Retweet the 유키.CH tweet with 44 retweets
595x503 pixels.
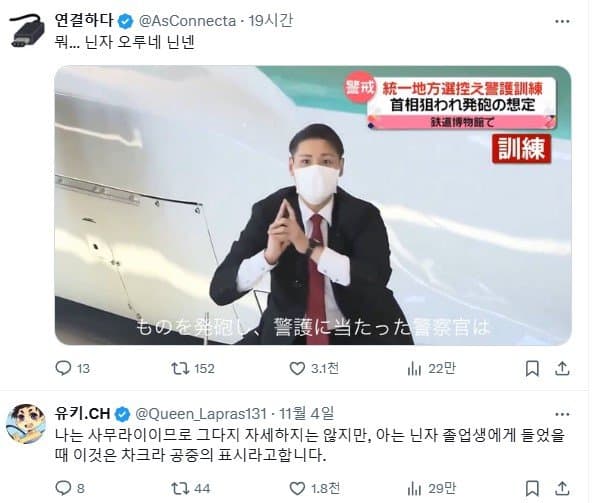click(x=190, y=488)
